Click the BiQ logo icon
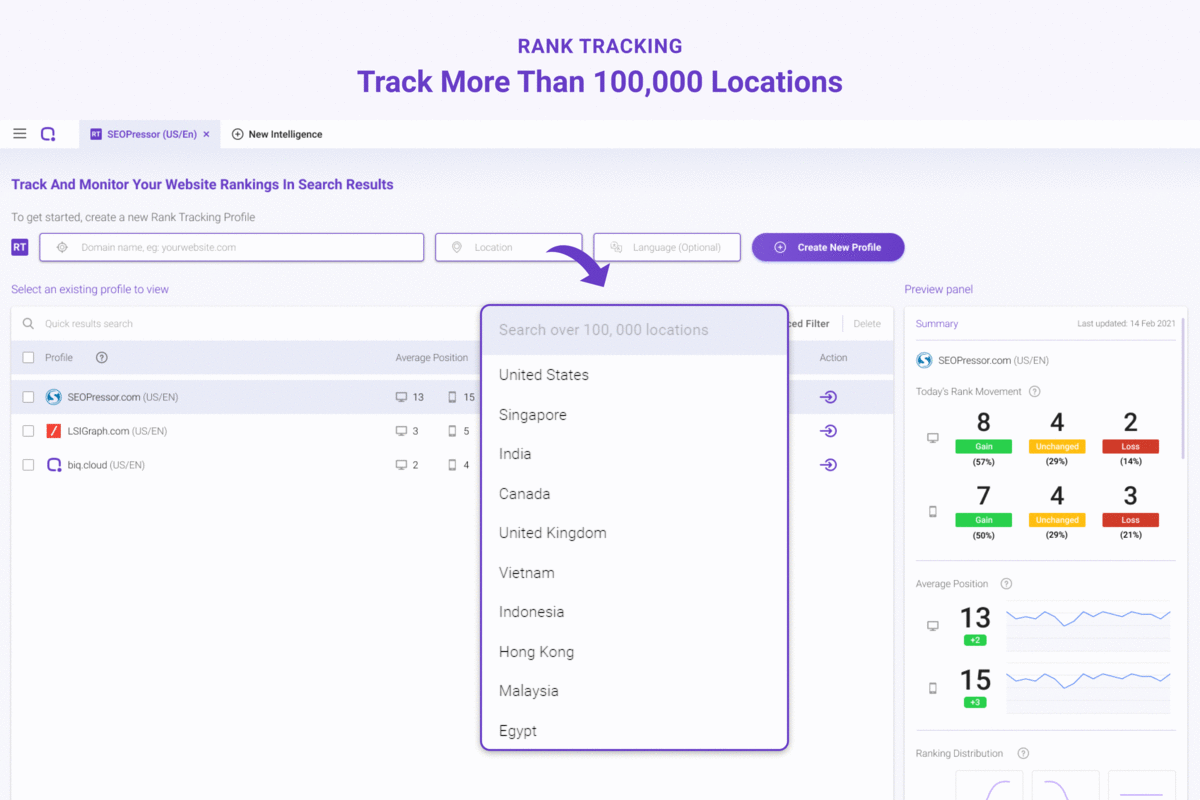This screenshot has height=800, width=1200. [48, 134]
